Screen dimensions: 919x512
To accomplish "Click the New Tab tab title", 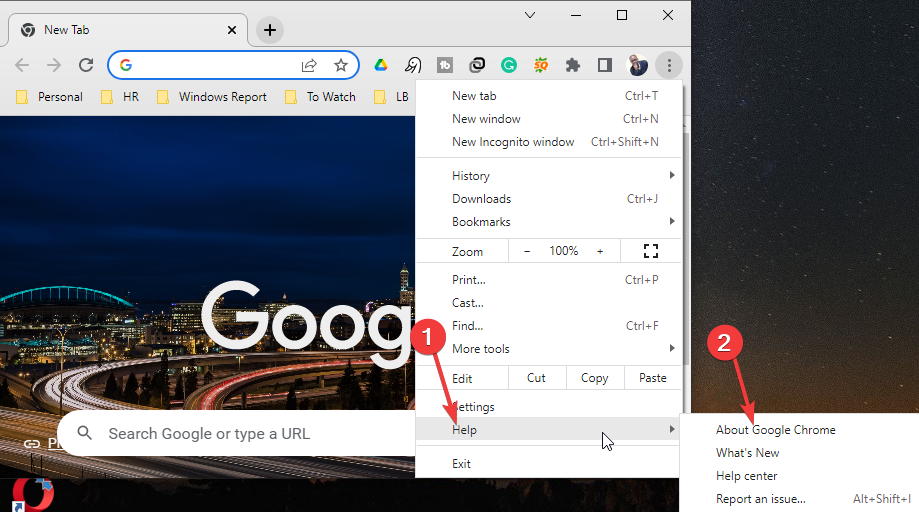I will click(x=66, y=30).
